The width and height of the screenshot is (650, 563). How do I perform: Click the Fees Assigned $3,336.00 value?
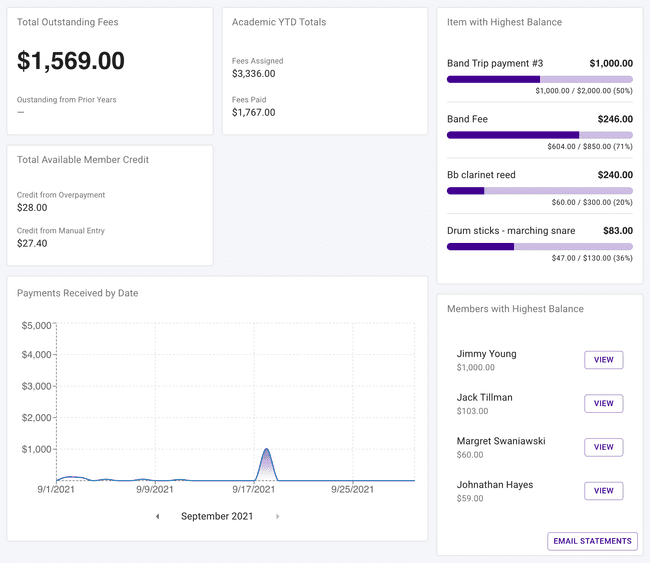pyautogui.click(x=253, y=74)
